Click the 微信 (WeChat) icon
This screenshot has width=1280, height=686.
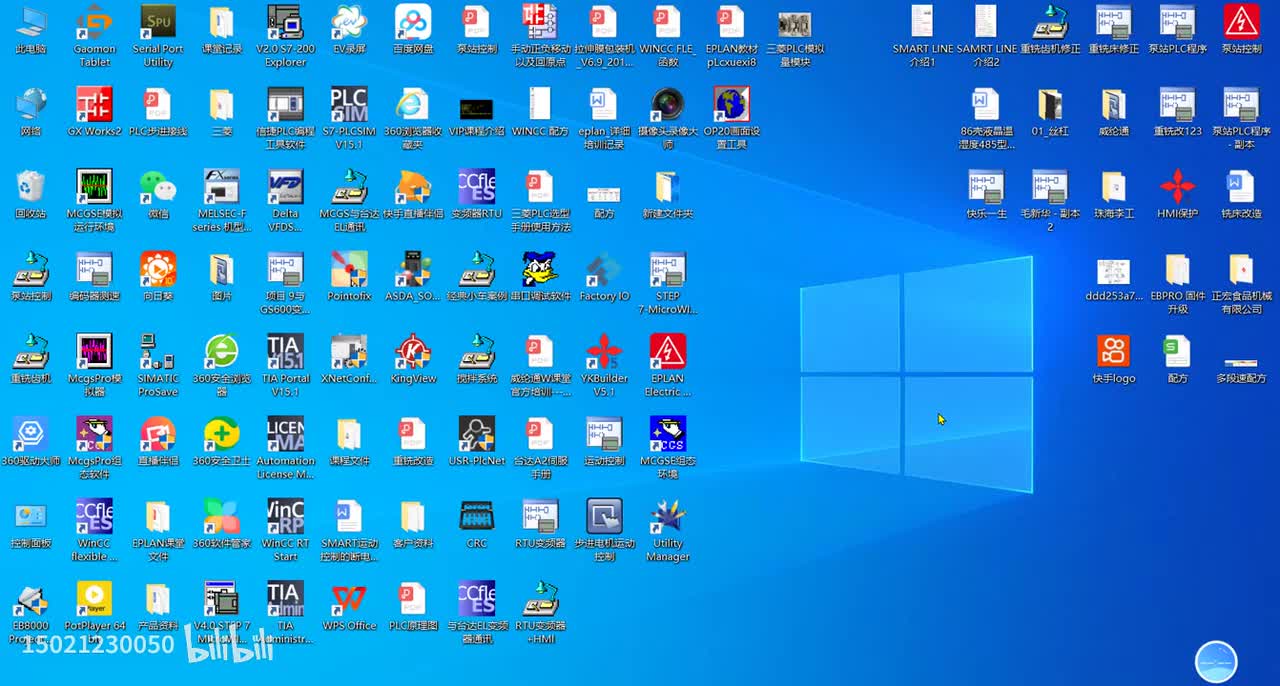coord(158,188)
